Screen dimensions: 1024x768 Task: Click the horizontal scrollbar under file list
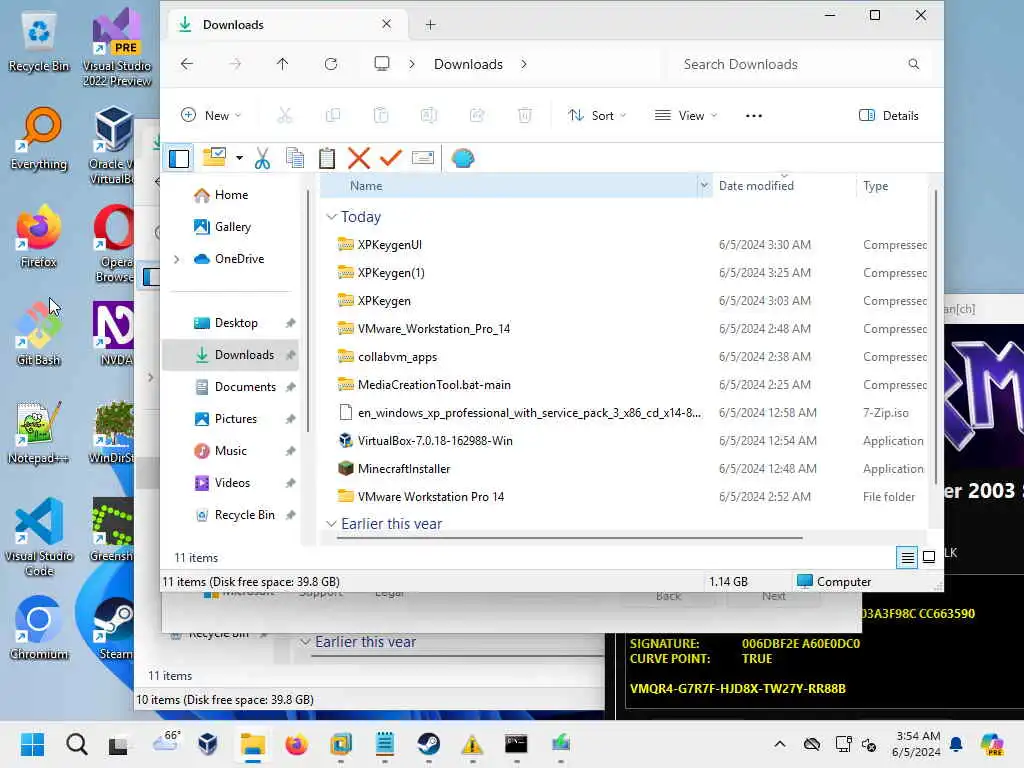(569, 538)
